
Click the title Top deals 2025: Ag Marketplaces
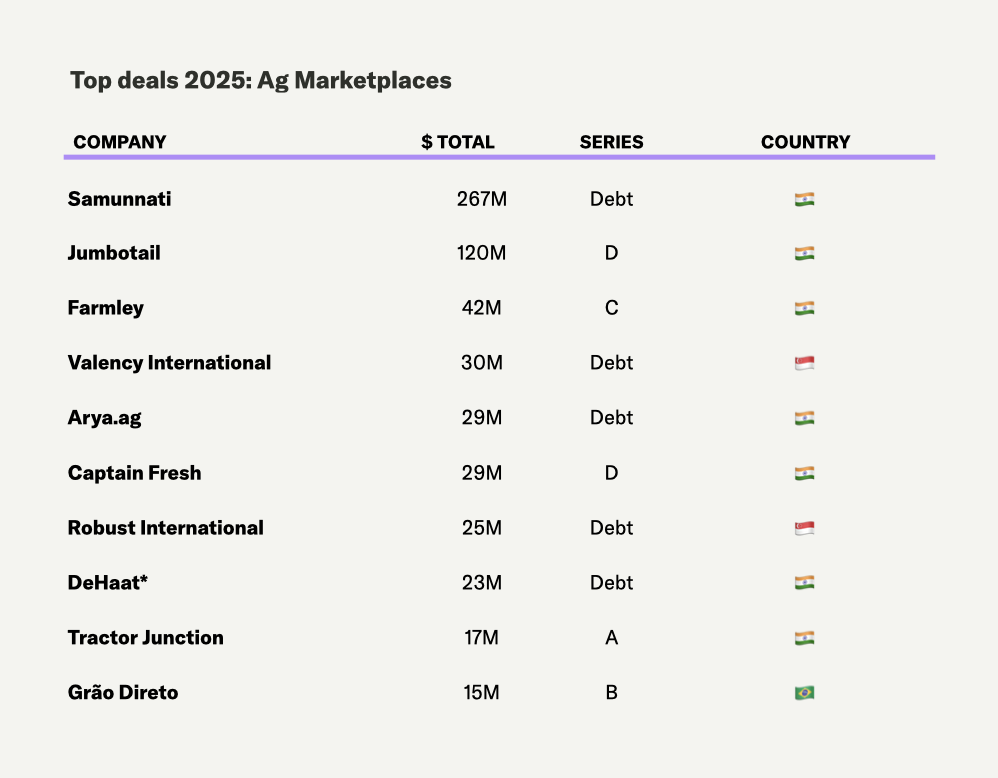click(261, 81)
